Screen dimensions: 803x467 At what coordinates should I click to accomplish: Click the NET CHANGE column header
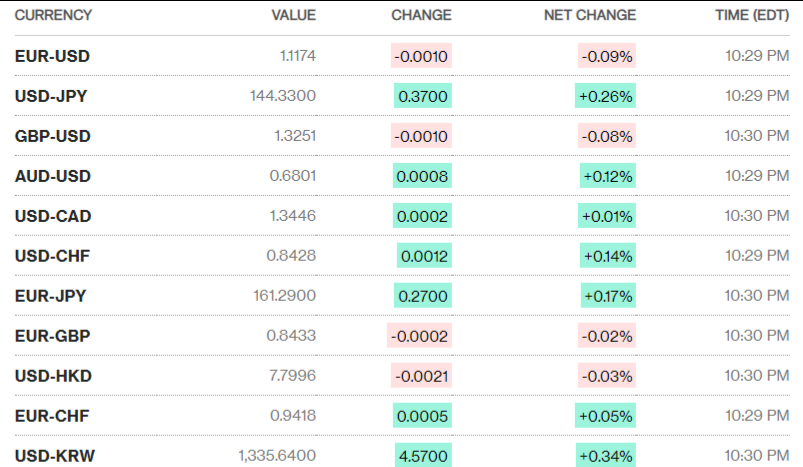589,15
